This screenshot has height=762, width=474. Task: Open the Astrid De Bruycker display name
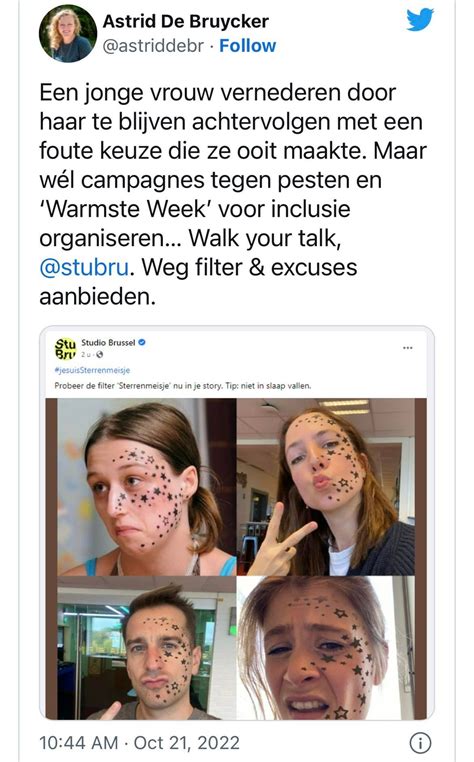[x=186, y=21]
